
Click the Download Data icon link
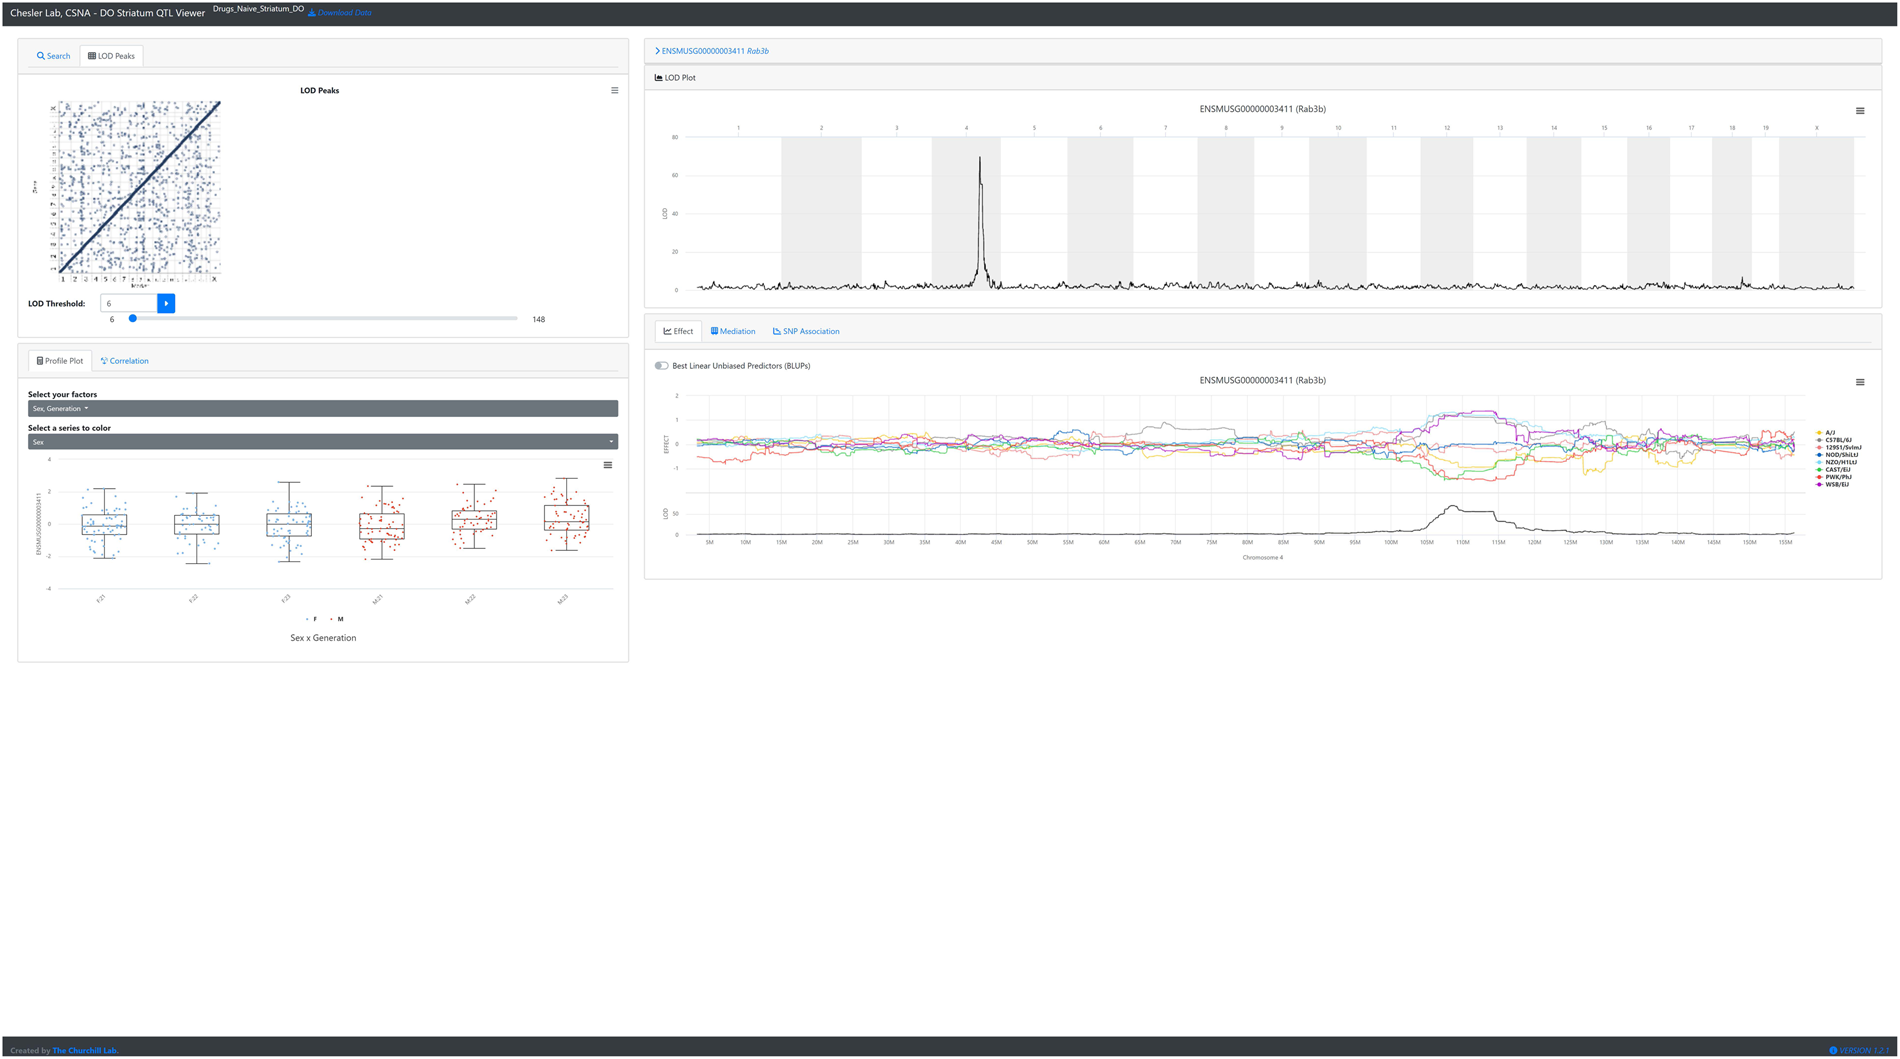pos(312,13)
